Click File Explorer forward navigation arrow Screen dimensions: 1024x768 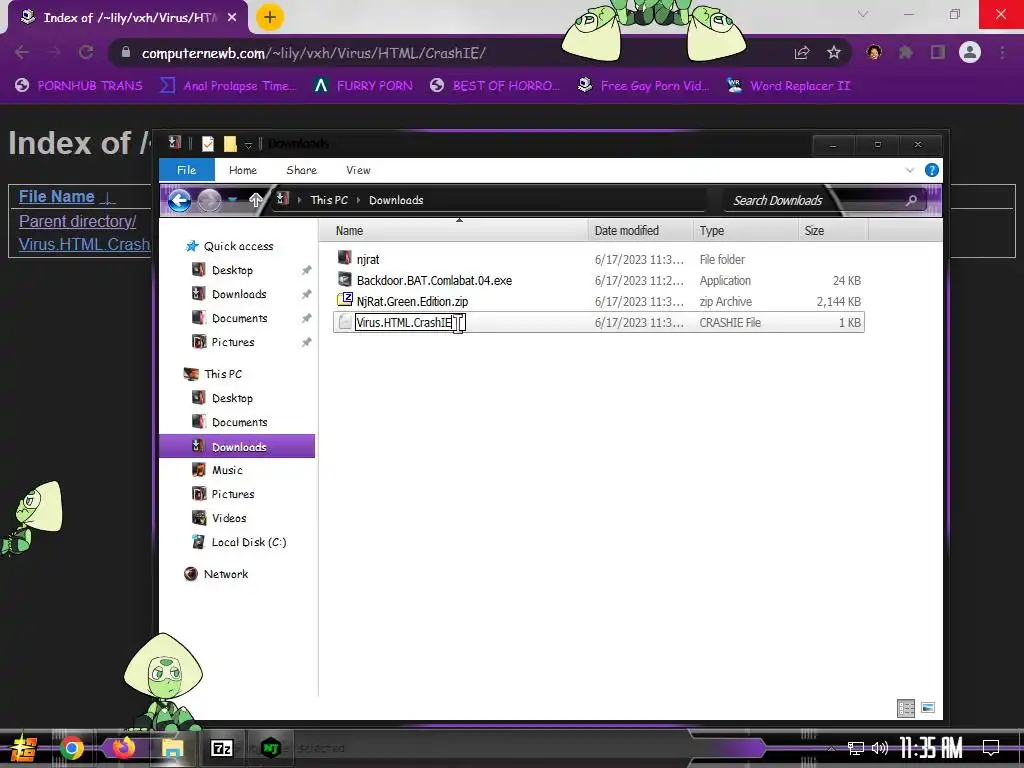209,200
